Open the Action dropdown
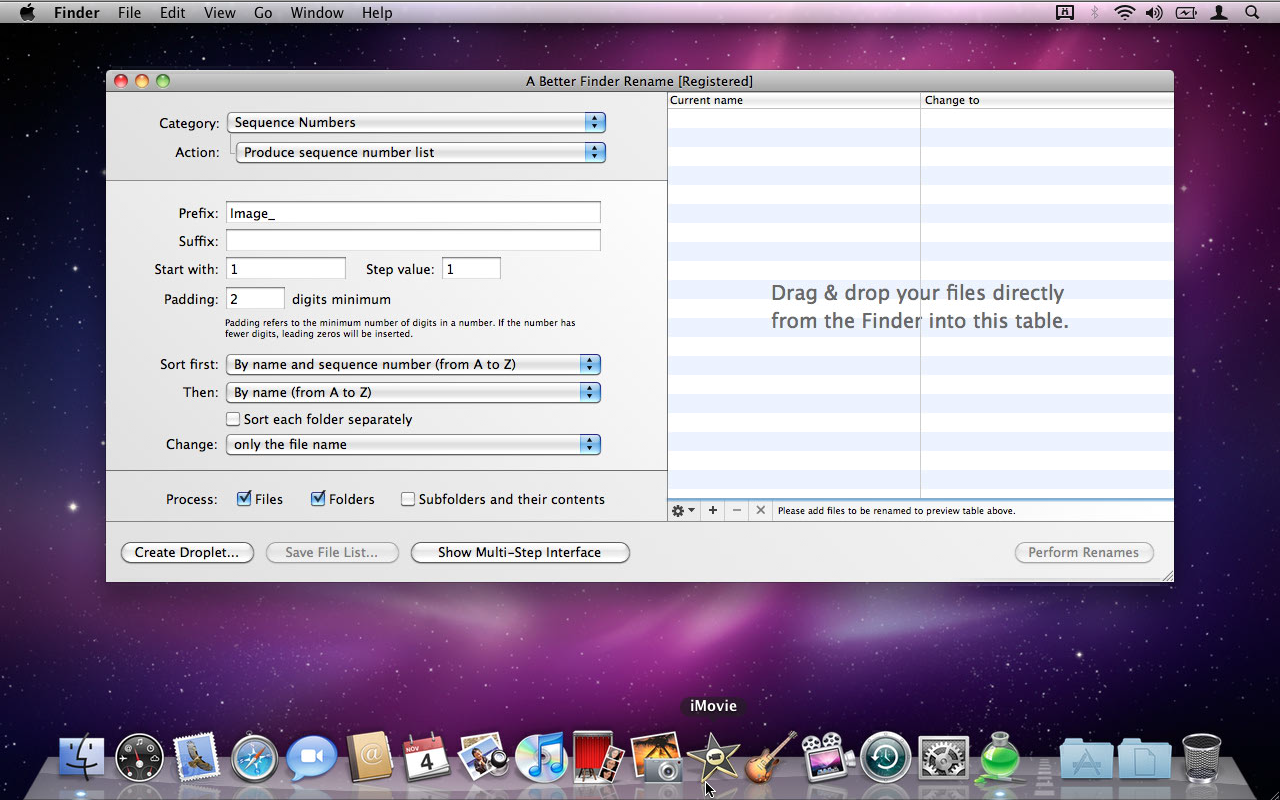Viewport: 1280px width, 800px height. coord(421,152)
